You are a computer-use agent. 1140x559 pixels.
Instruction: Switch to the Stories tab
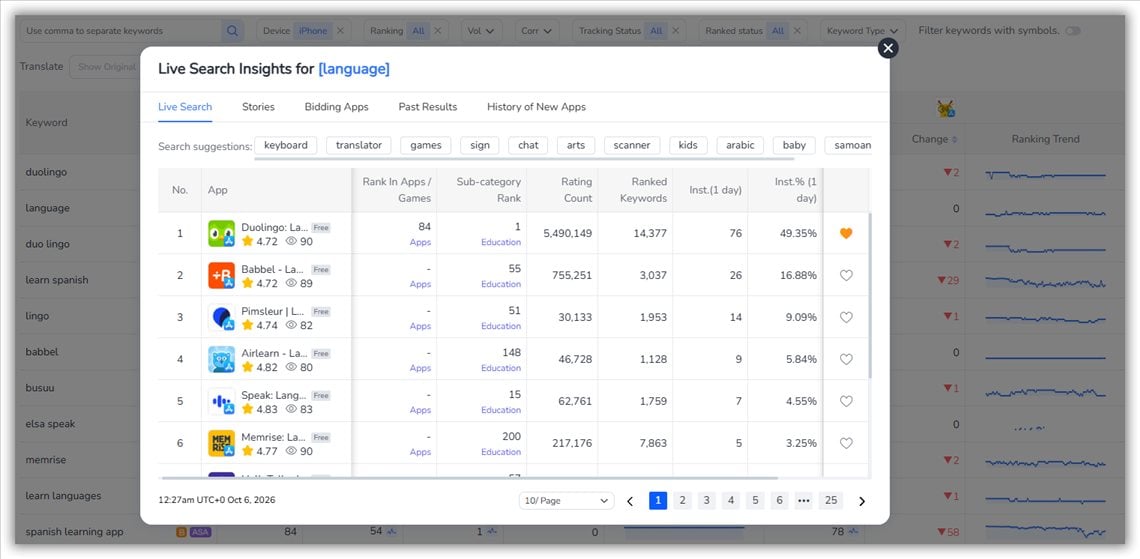[258, 107]
